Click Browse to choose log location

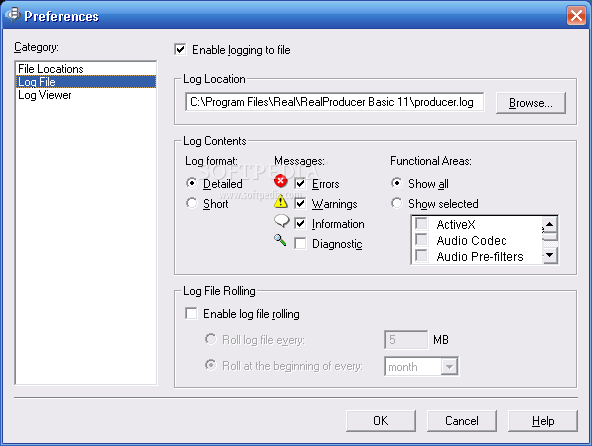coord(530,103)
